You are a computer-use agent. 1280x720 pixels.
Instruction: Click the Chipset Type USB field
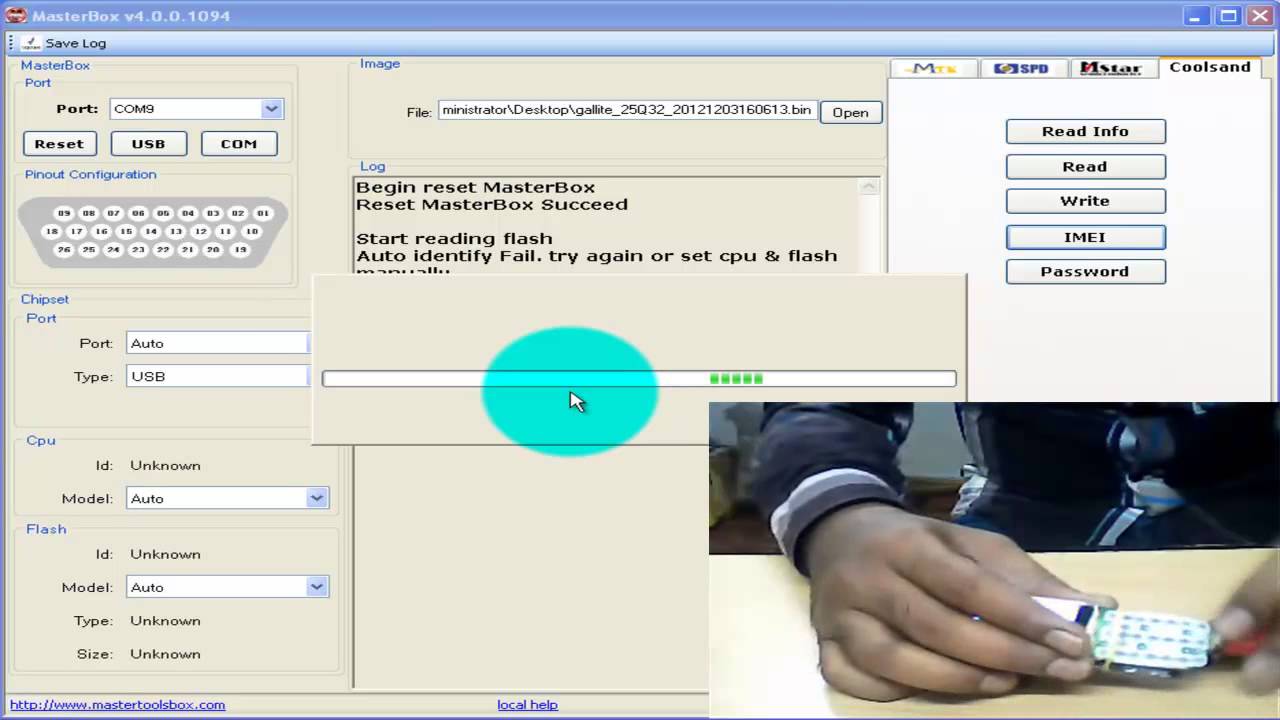click(218, 376)
